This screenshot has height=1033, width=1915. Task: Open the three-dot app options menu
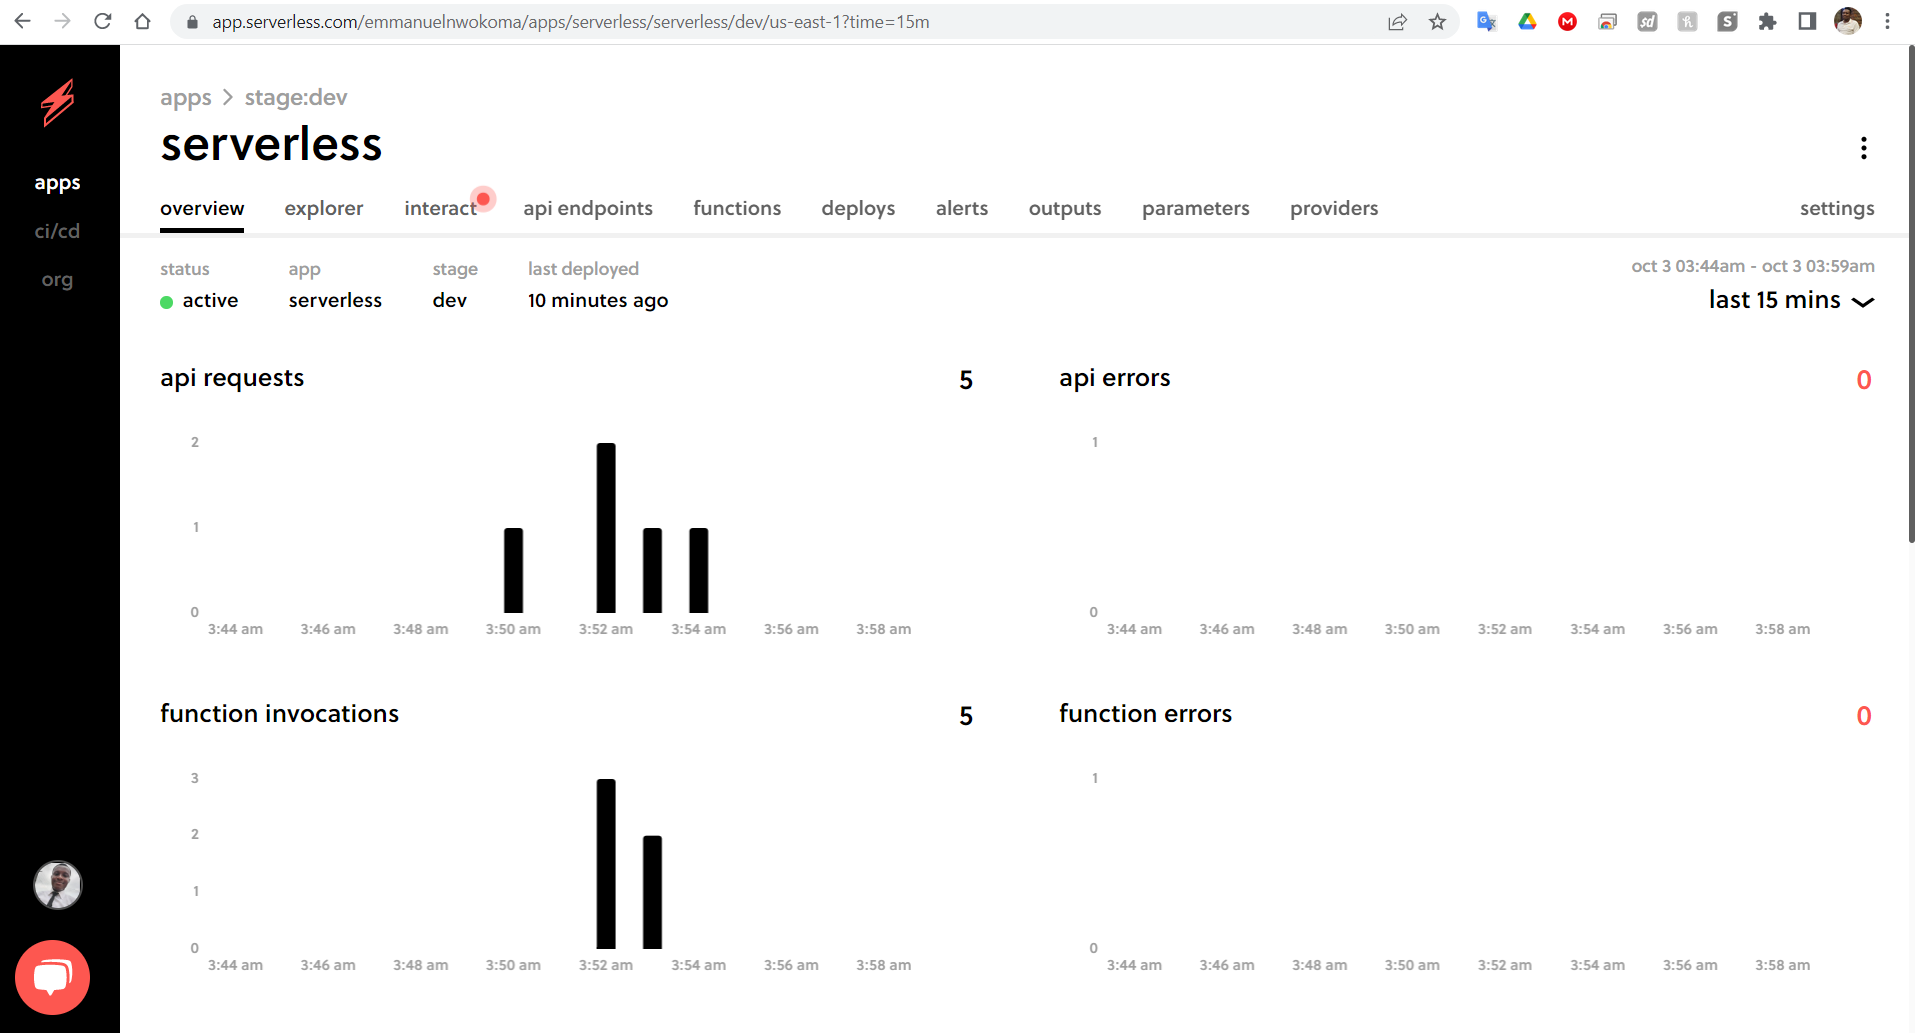(1863, 148)
